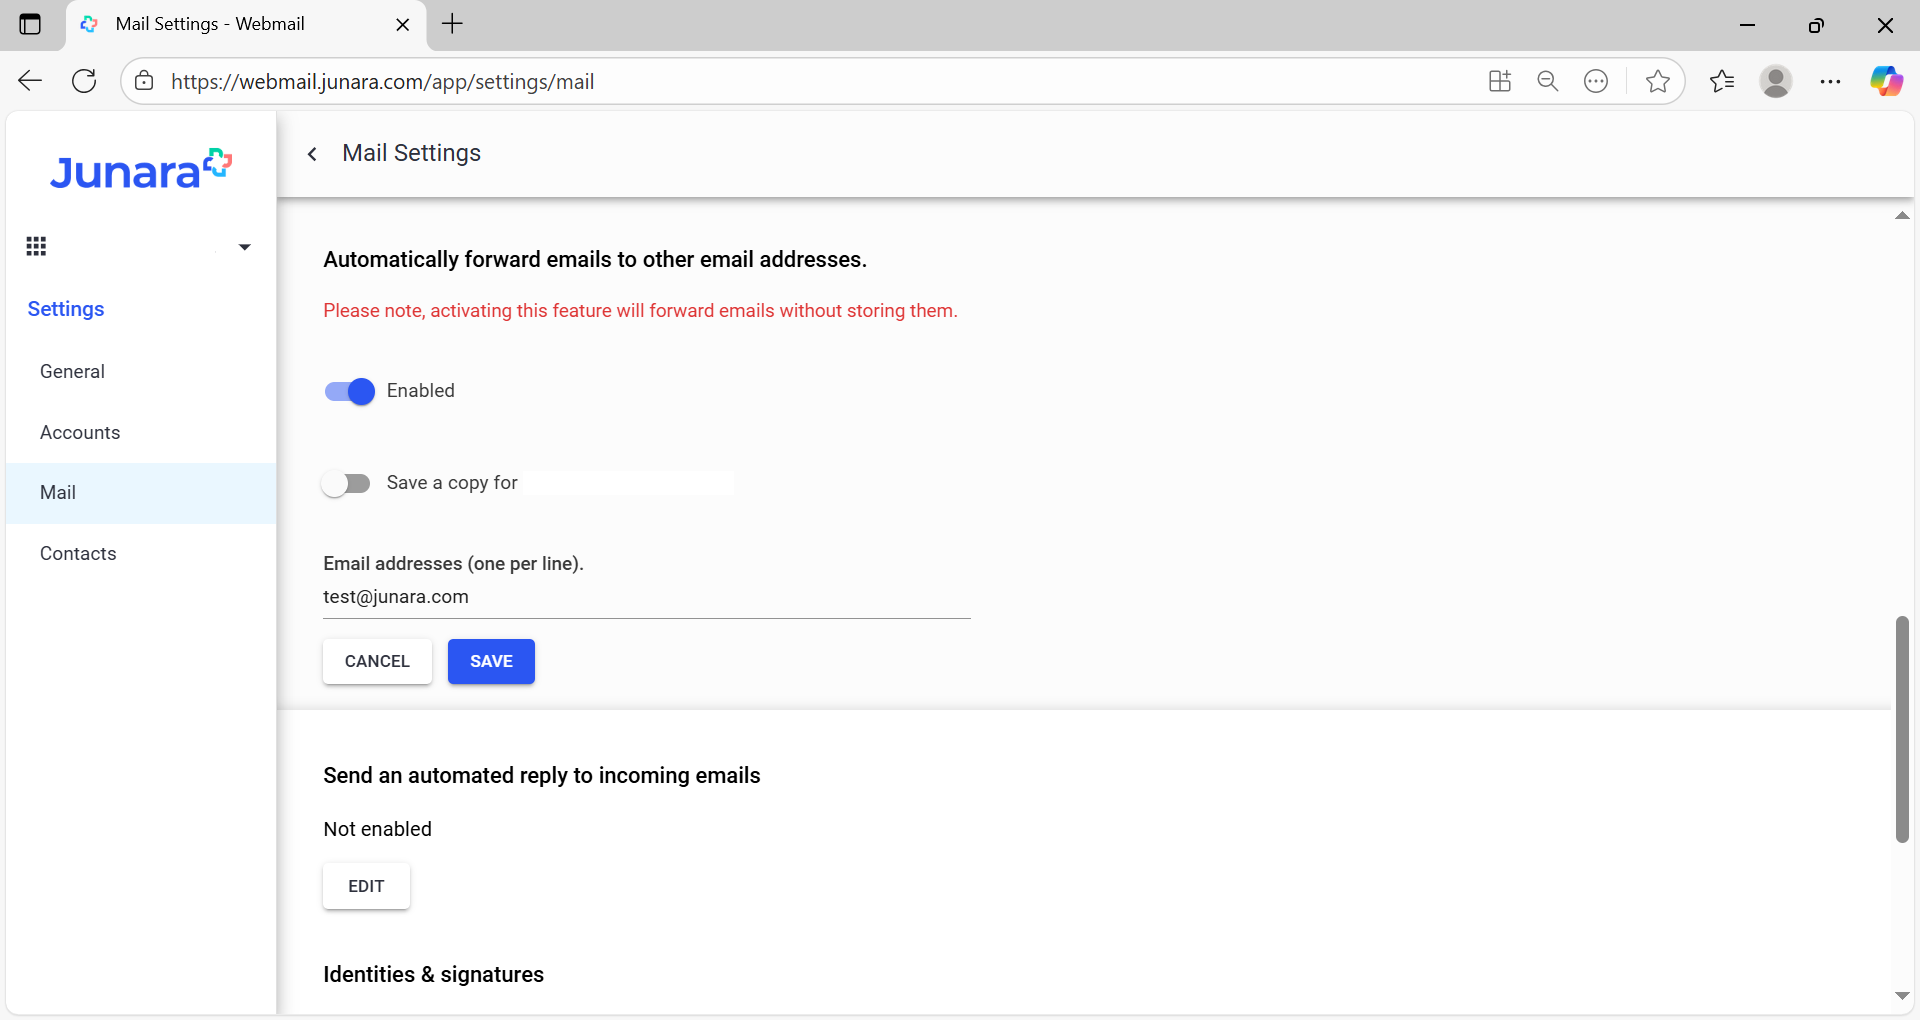The image size is (1920, 1020).
Task: Click 'Identities & signatures' heading
Action: click(434, 975)
